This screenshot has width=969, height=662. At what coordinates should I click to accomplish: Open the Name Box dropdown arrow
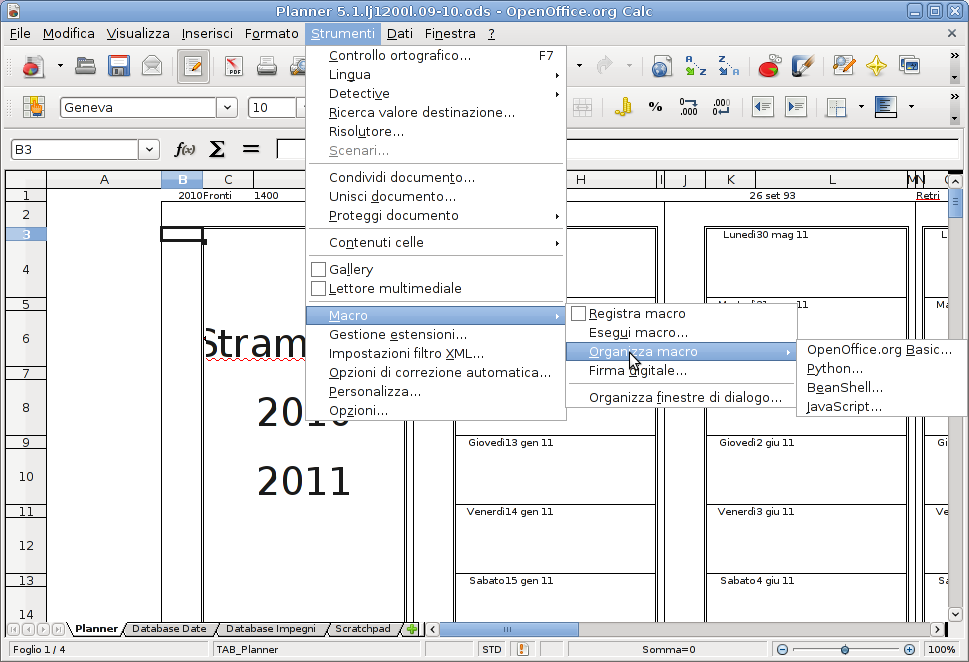[149, 150]
